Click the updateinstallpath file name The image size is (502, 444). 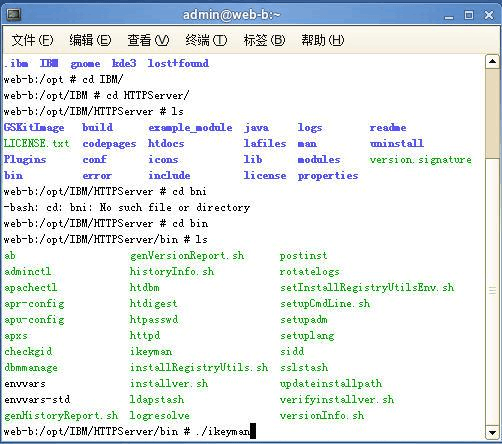[331, 384]
